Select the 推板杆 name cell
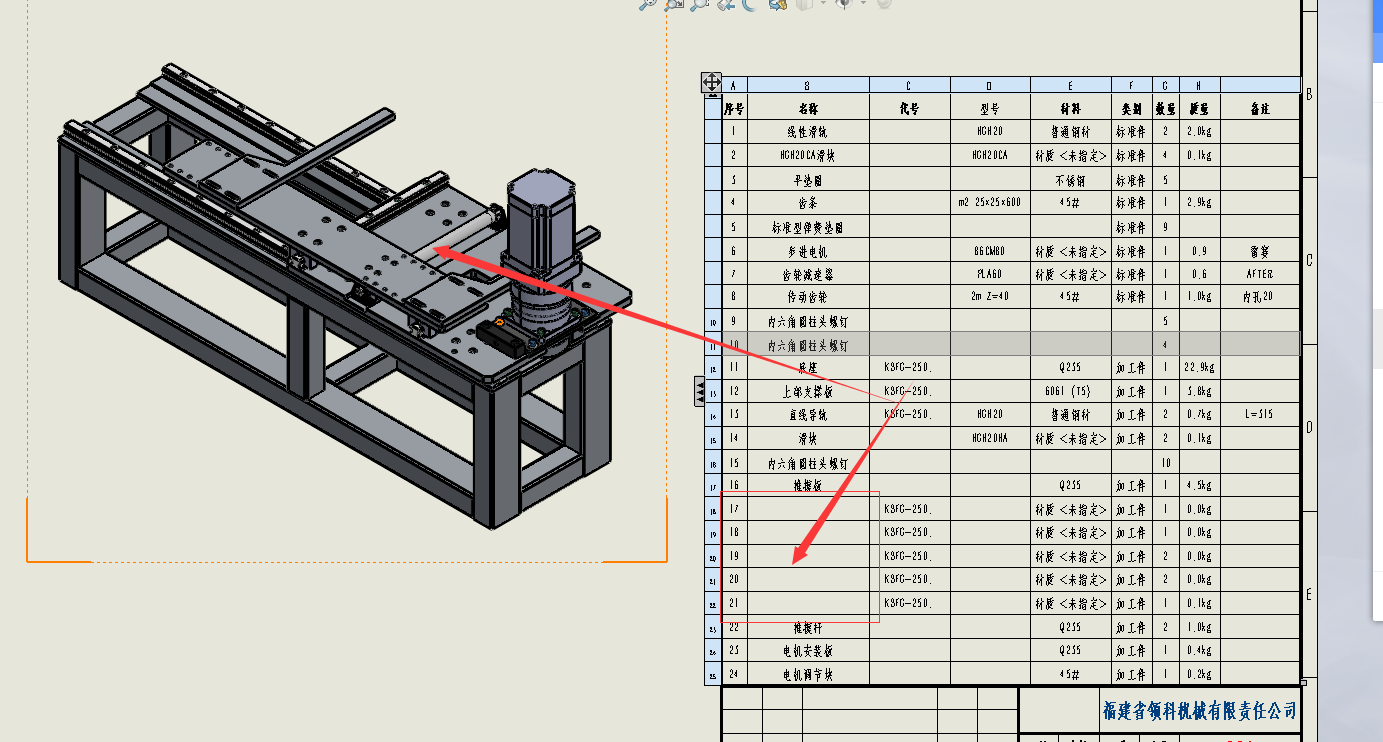 tap(808, 628)
